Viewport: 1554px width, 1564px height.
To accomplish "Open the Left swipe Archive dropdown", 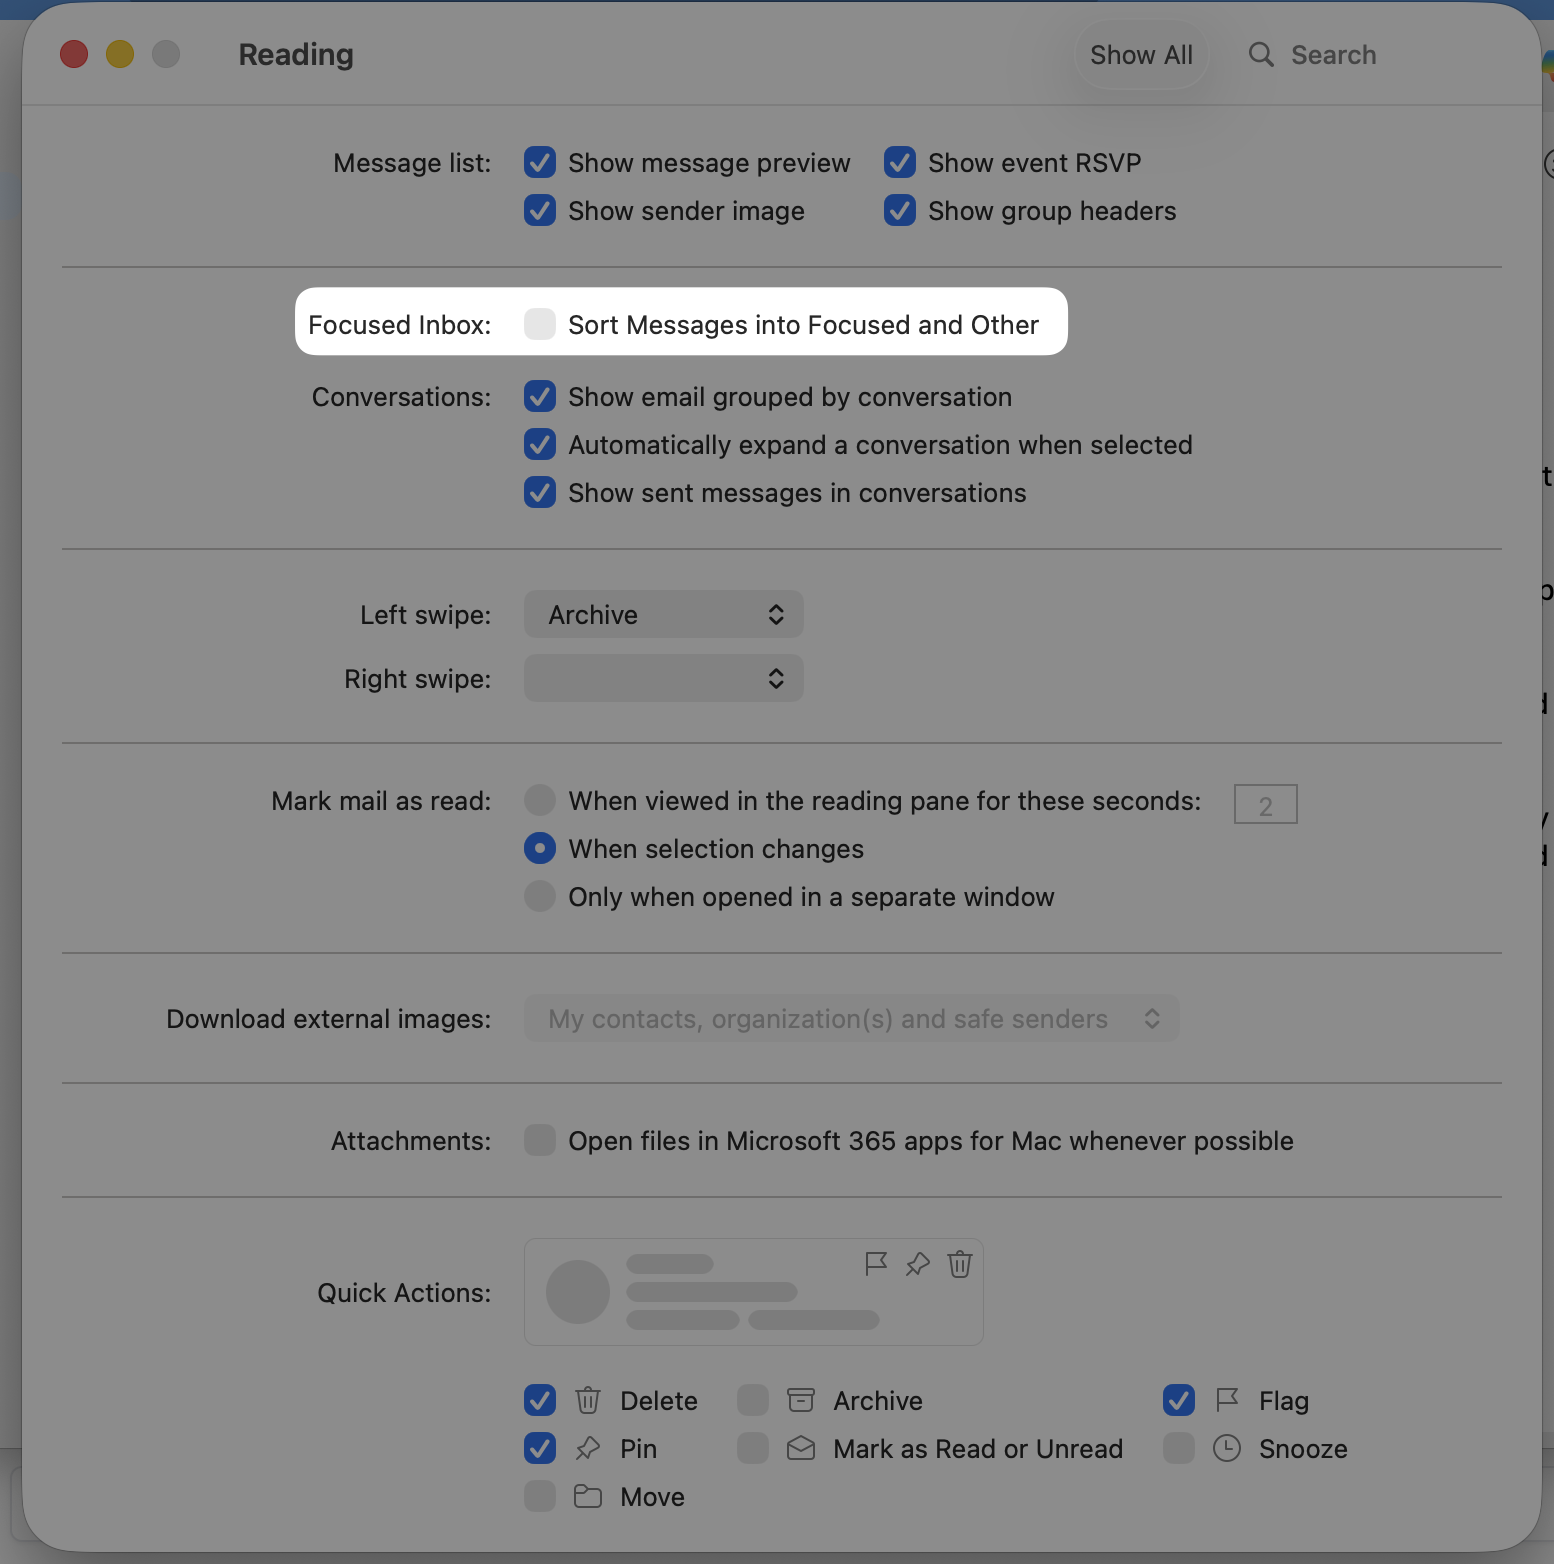I will point(664,614).
